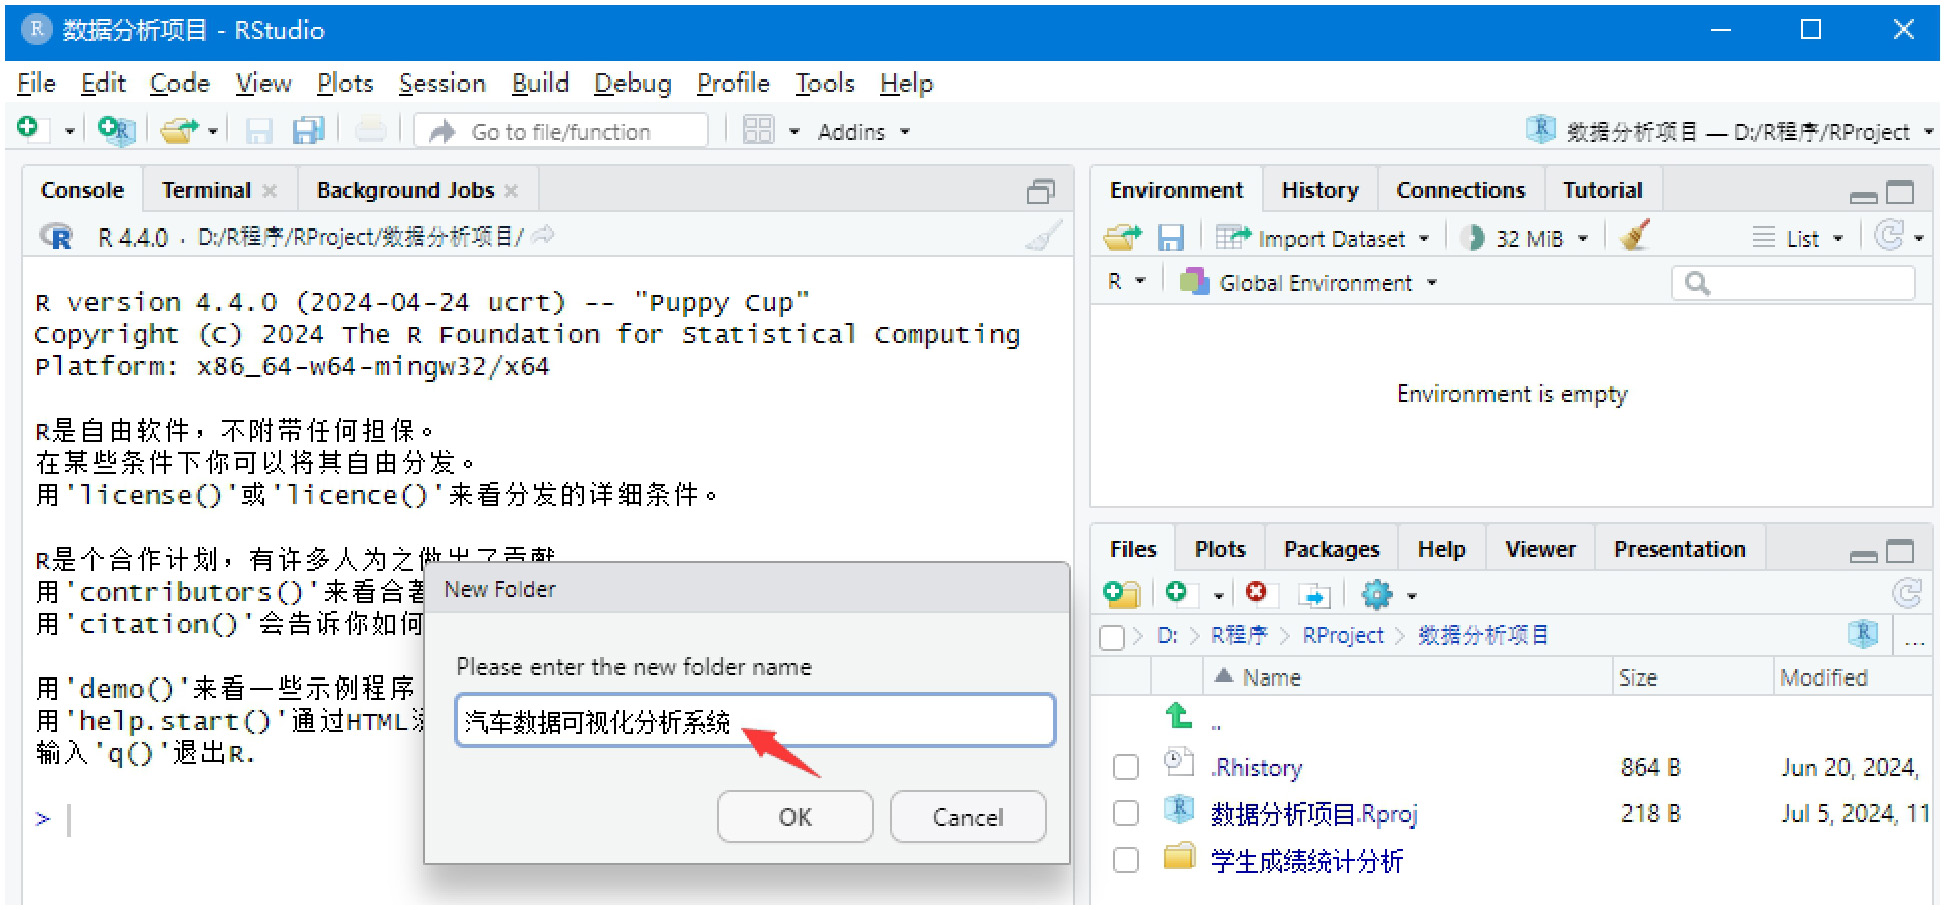Click the Open File folder icon

tap(180, 130)
